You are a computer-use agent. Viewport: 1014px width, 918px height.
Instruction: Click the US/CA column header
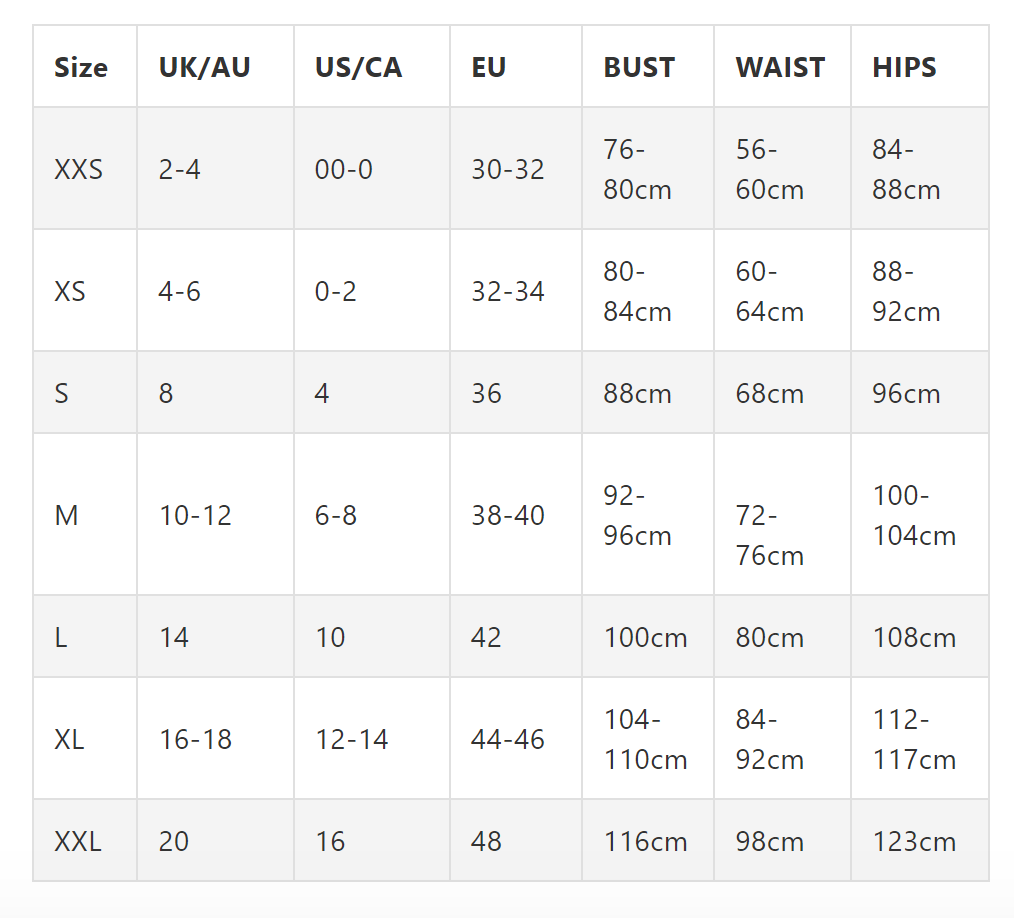point(358,68)
